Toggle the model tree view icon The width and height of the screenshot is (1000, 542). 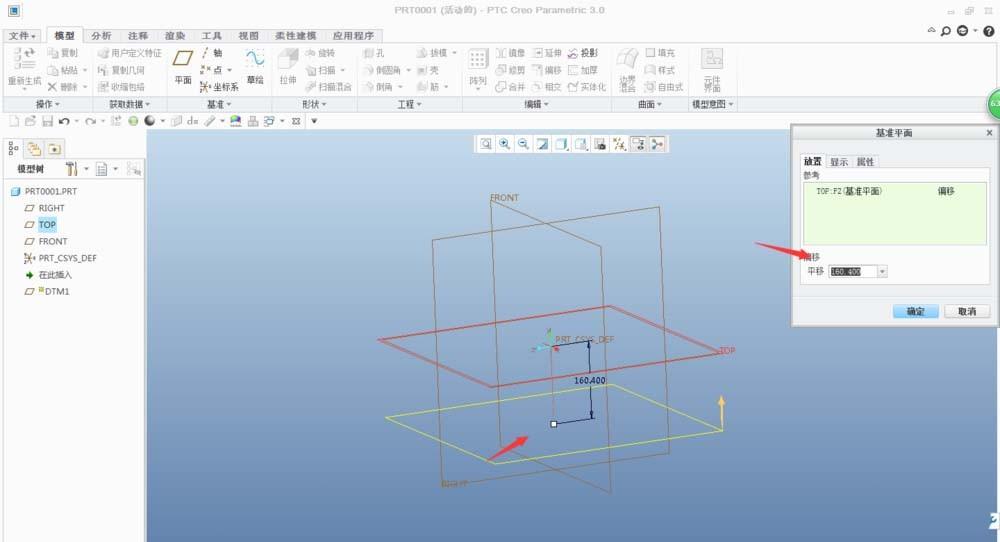pyautogui.click(x=13, y=149)
